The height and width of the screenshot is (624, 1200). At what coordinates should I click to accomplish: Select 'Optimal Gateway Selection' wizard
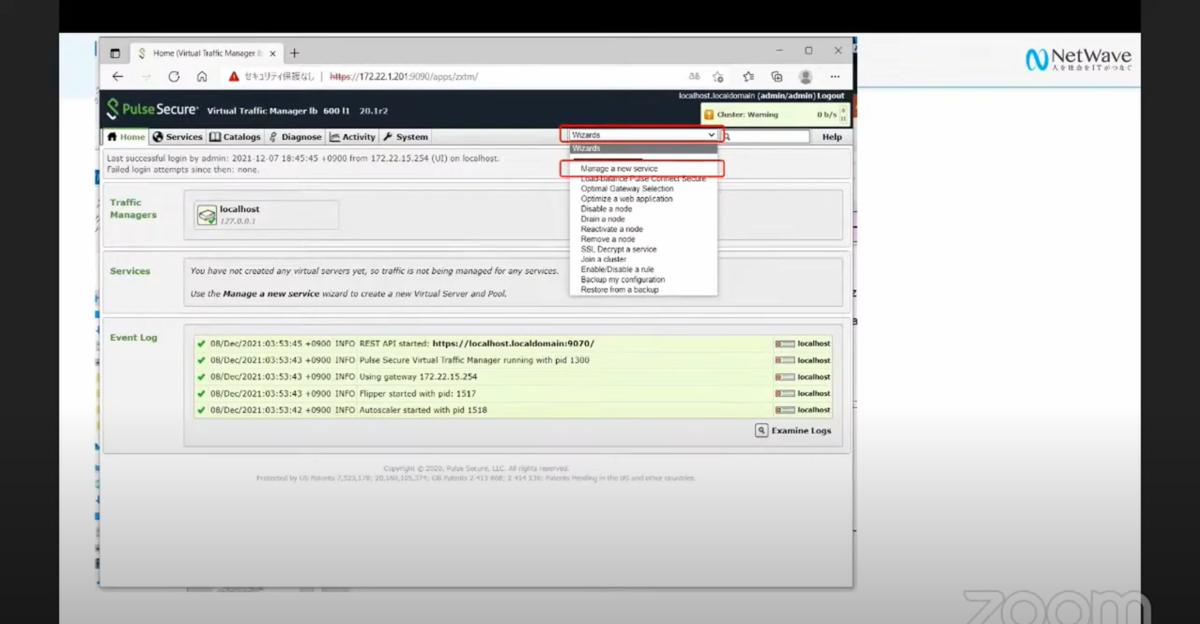click(x=627, y=189)
